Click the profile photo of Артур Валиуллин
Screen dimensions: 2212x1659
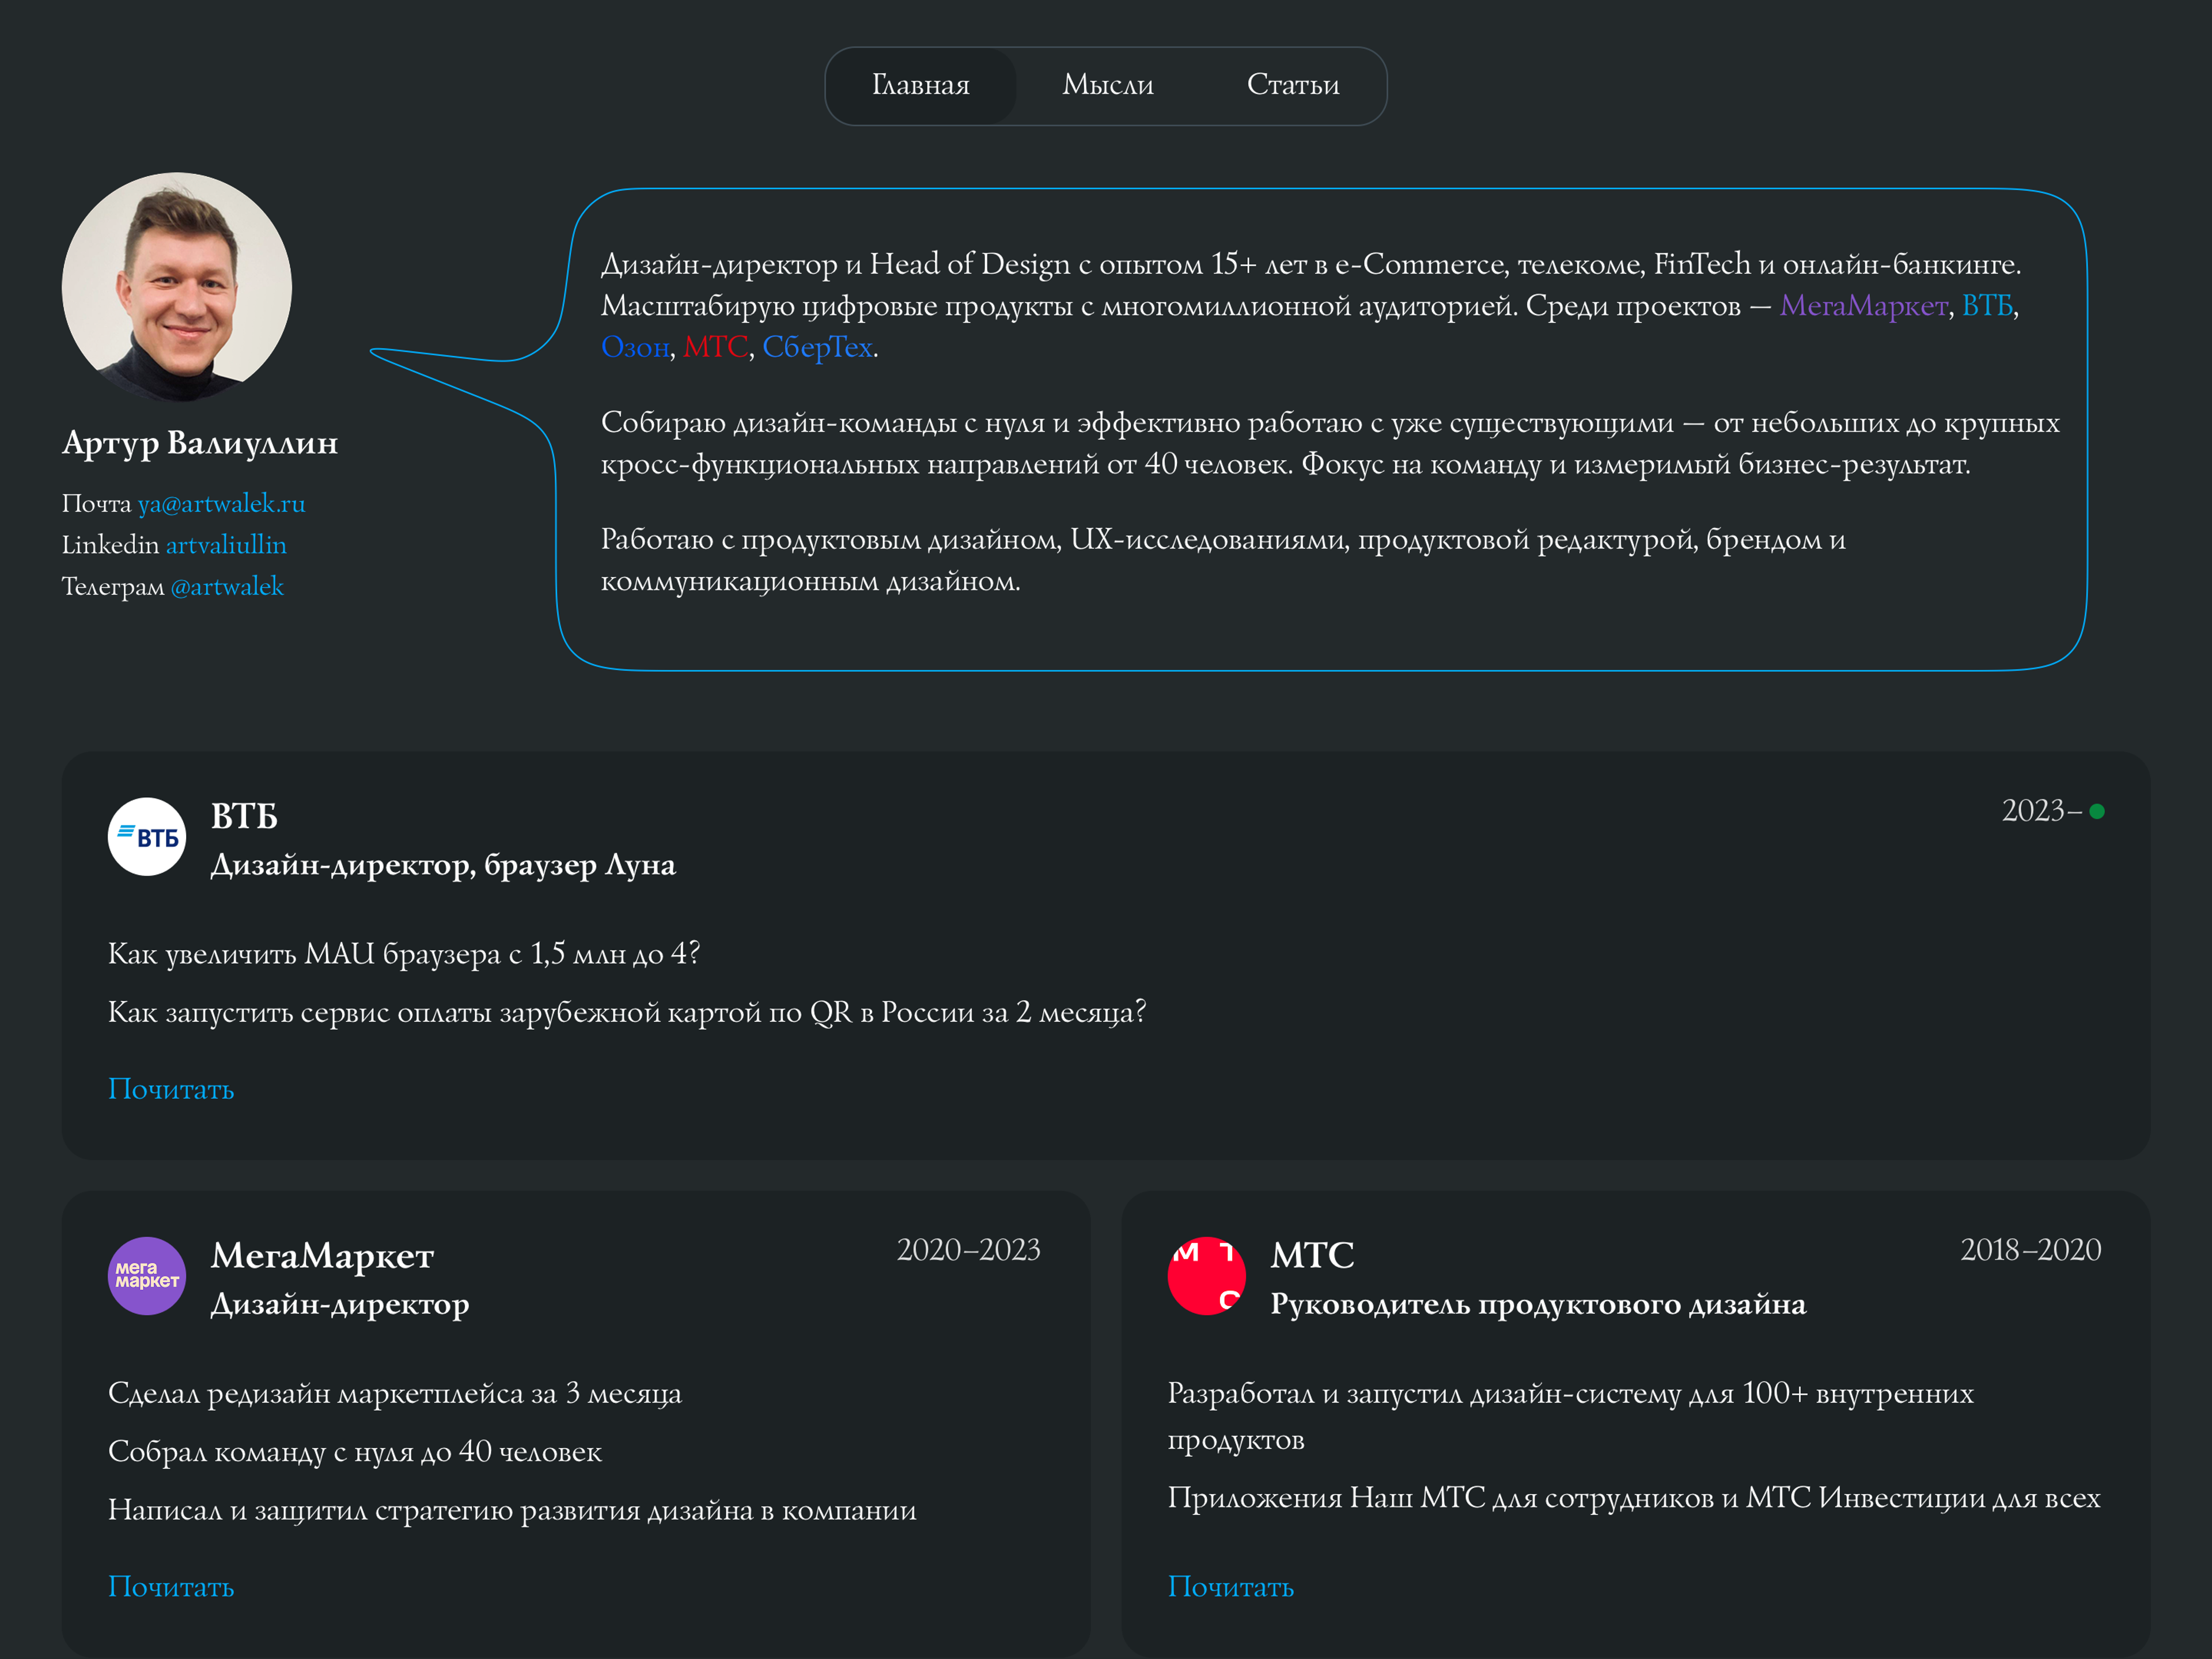click(x=177, y=287)
